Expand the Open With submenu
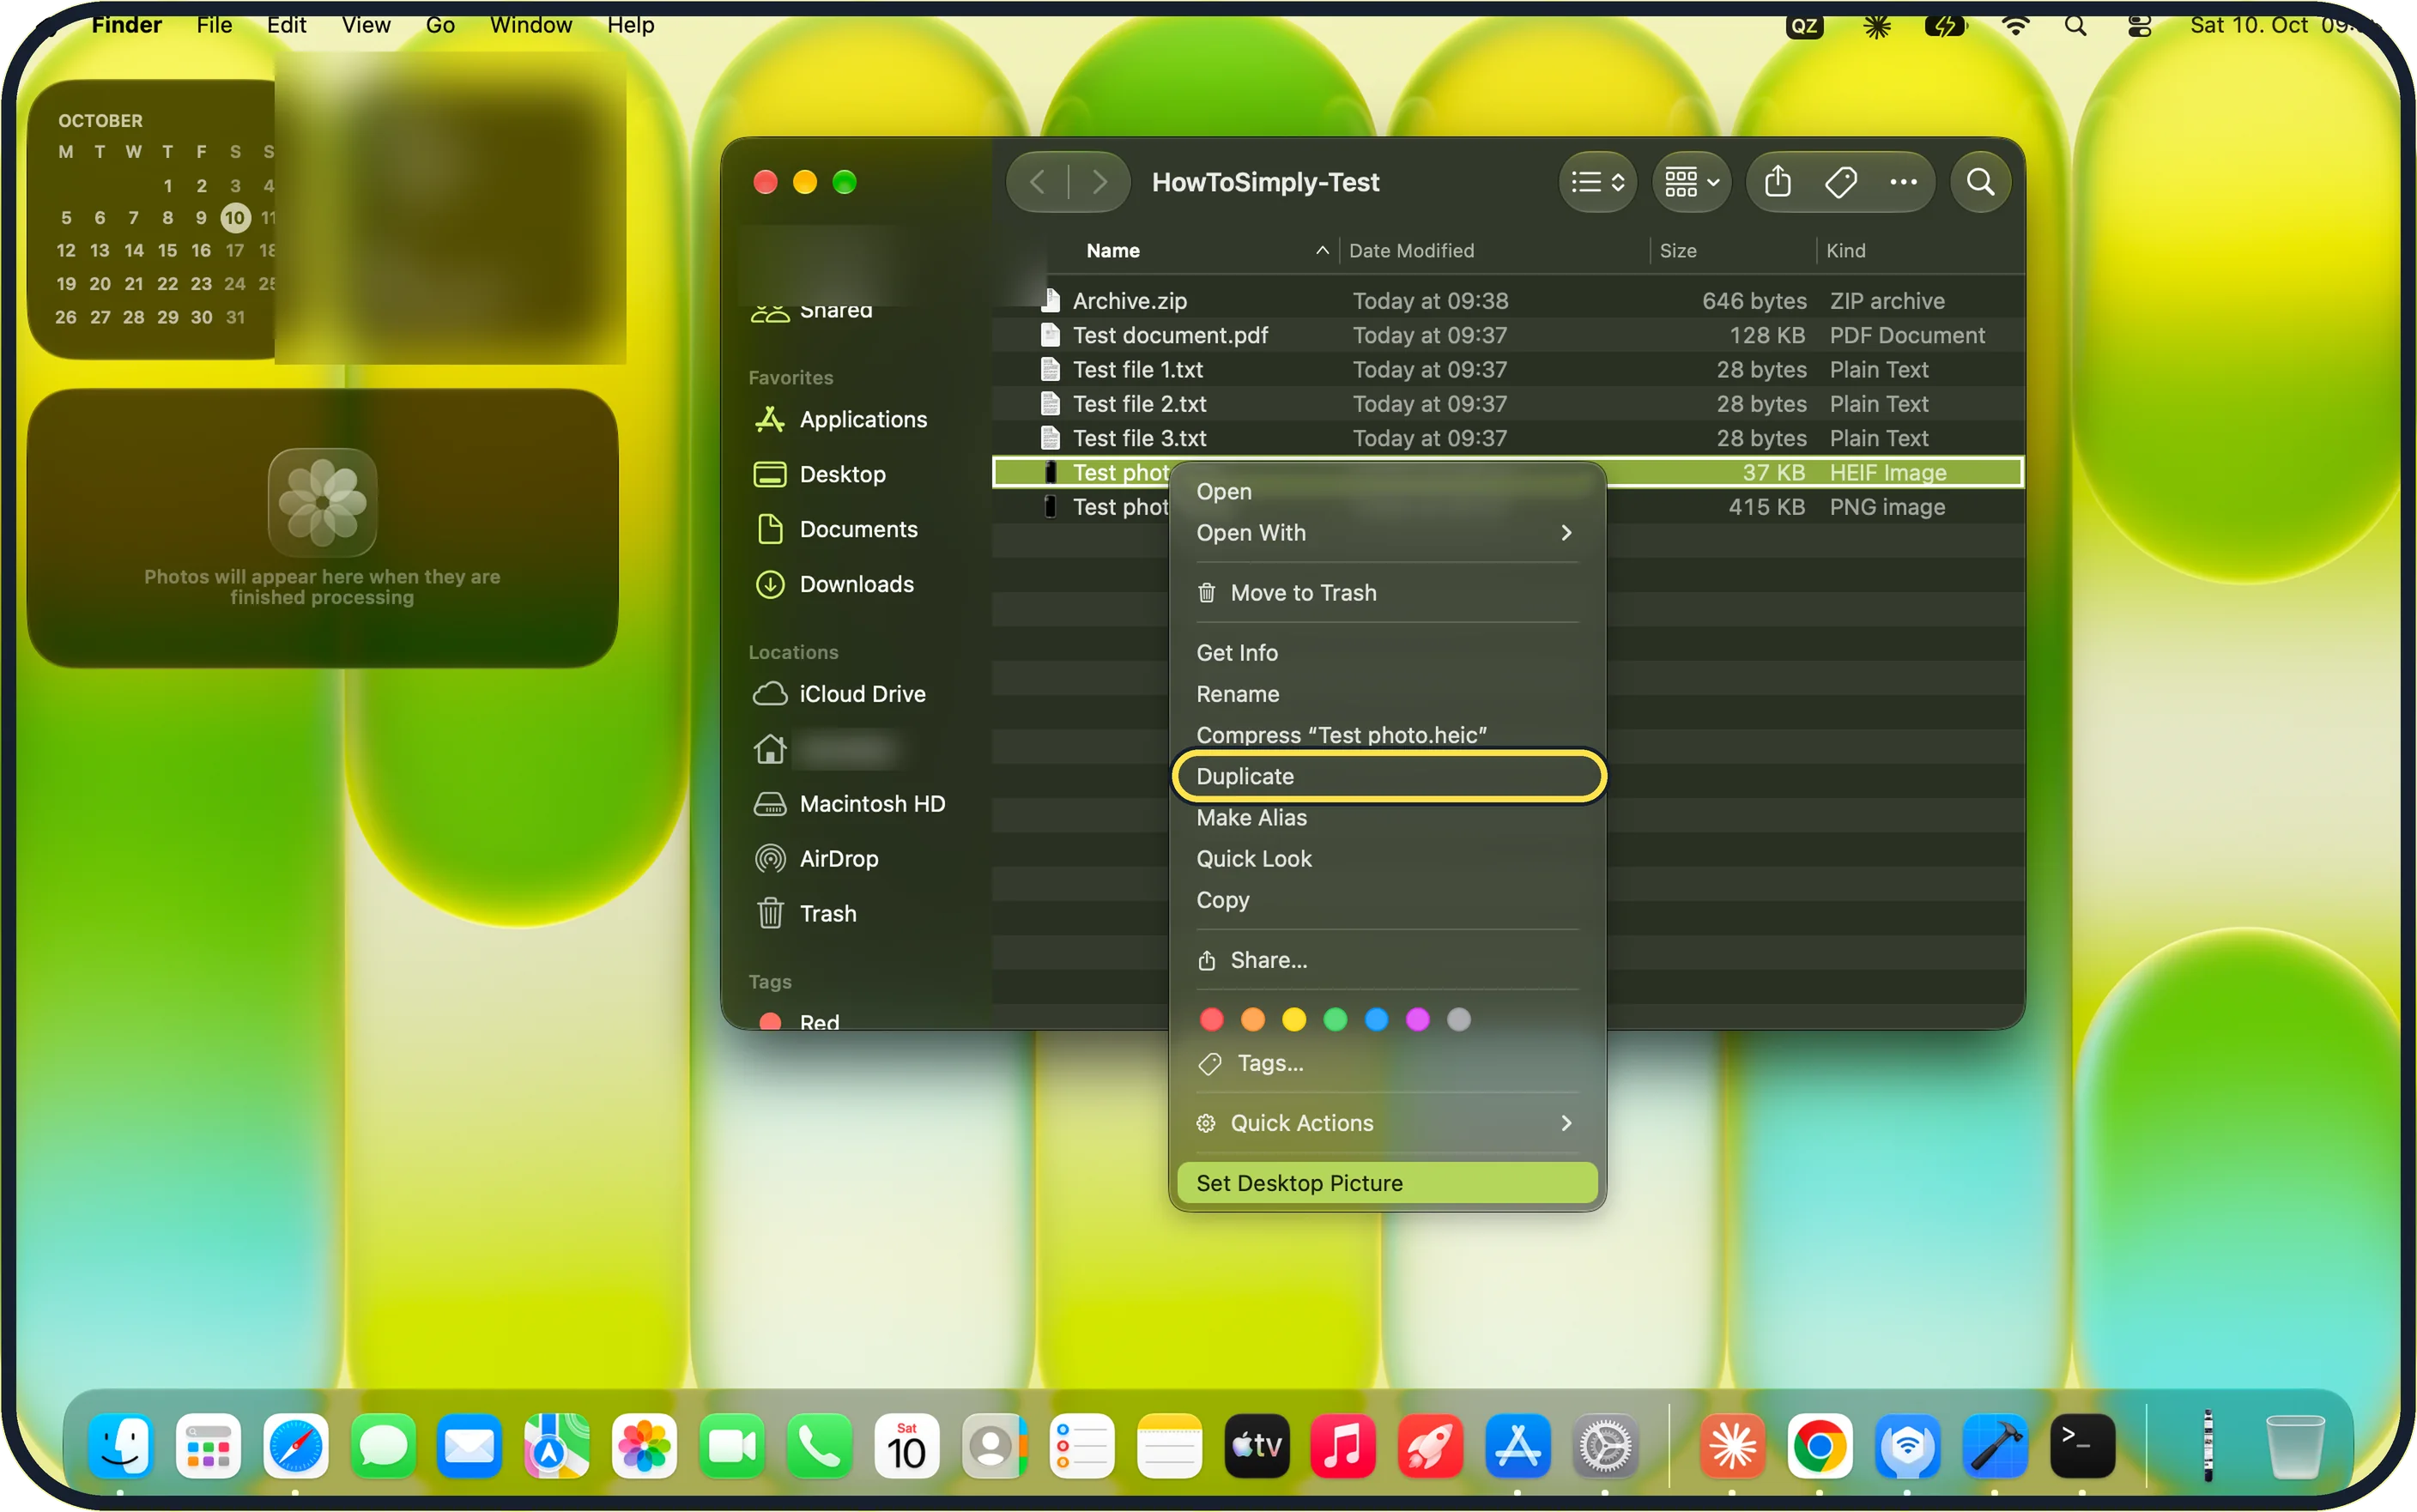 click(x=1387, y=533)
